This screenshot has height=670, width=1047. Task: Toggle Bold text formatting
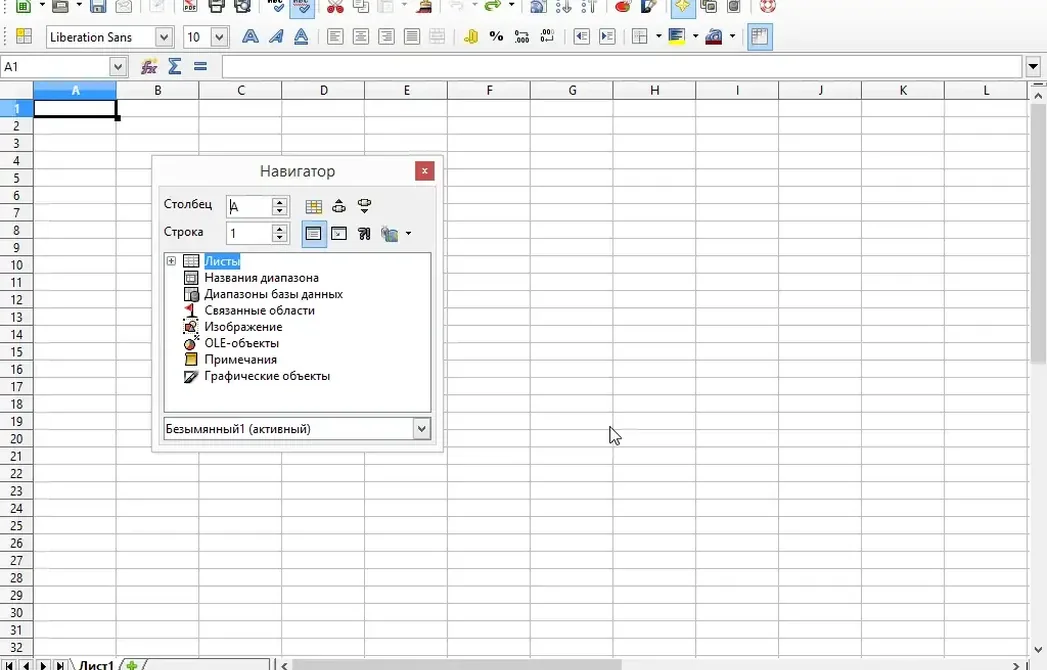(x=250, y=36)
